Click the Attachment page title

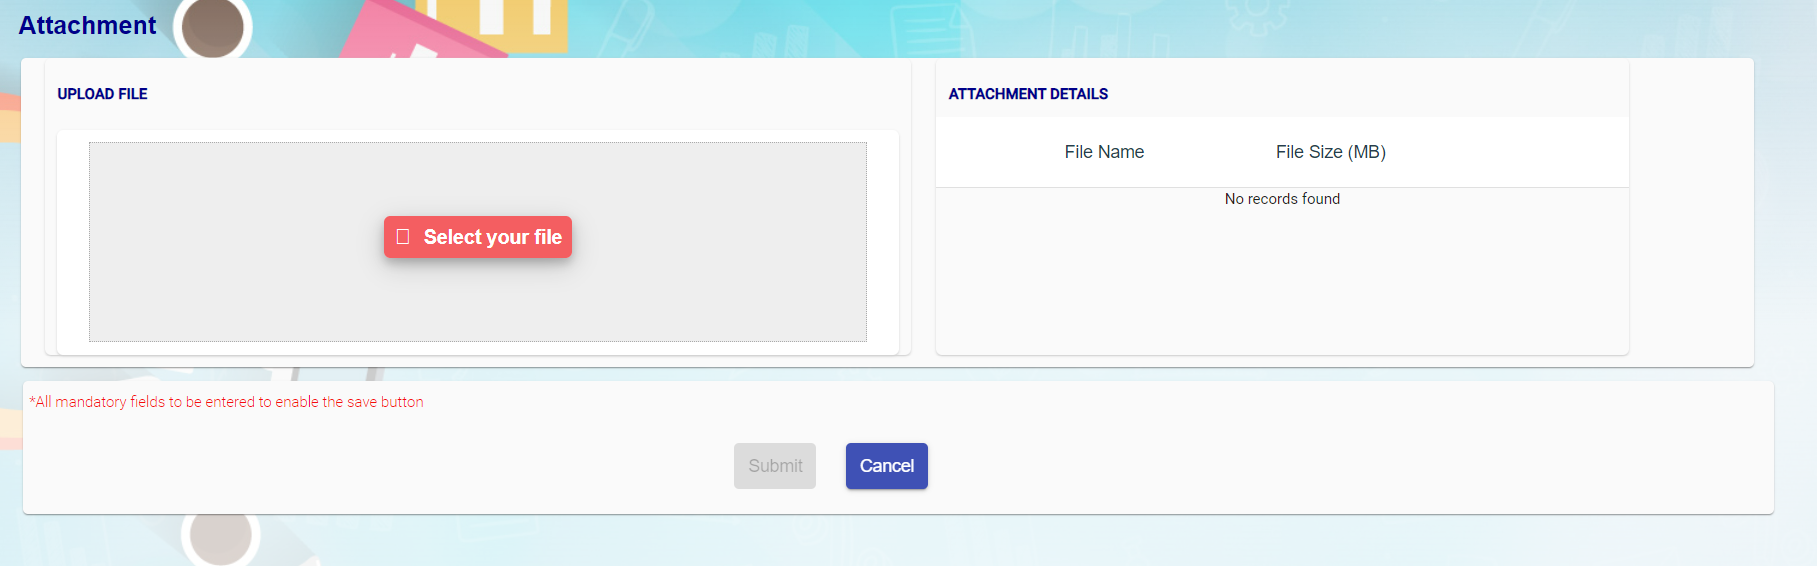click(87, 26)
